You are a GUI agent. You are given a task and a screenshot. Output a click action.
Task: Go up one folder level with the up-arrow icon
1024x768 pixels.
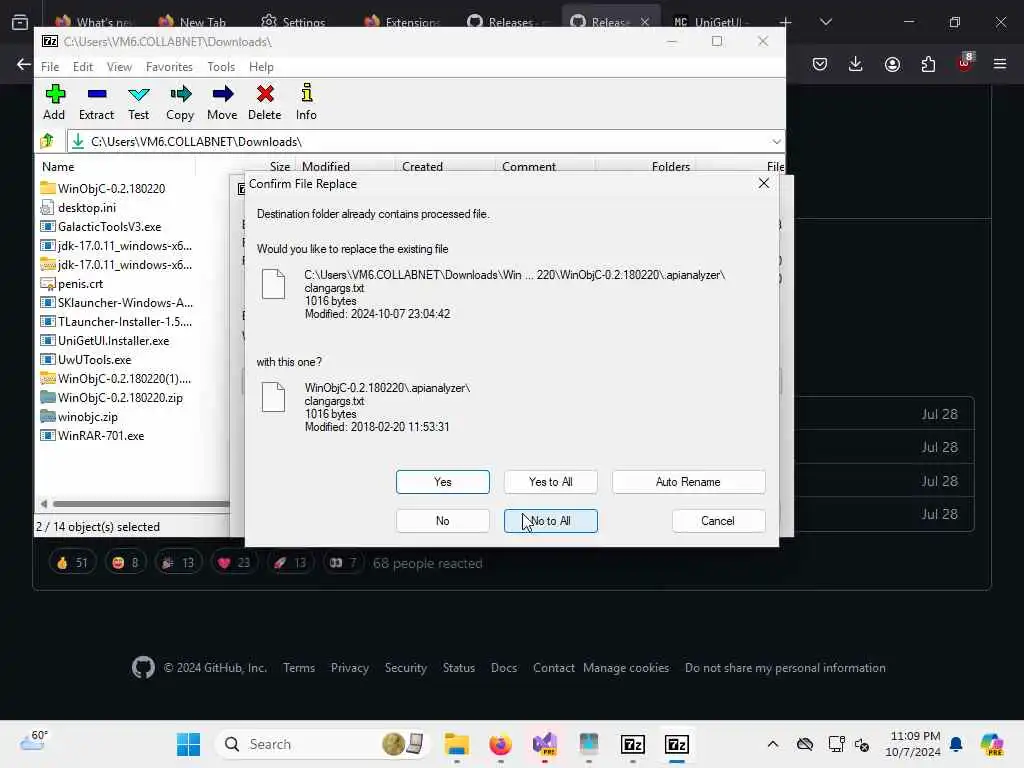(47, 141)
